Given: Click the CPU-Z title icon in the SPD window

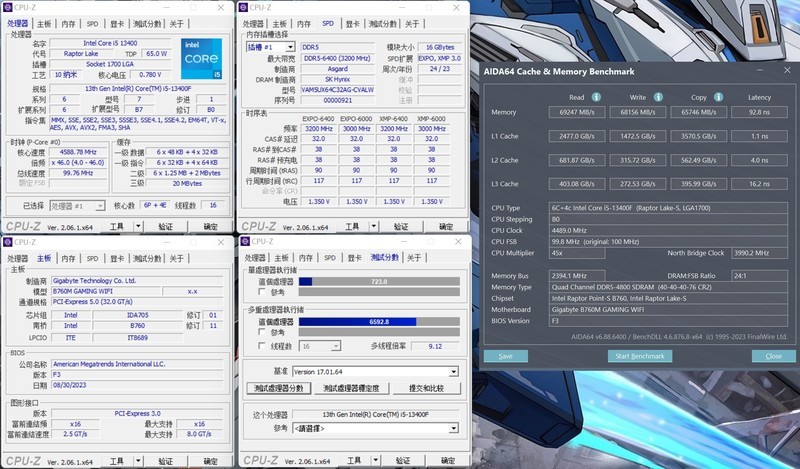Looking at the screenshot, I should pyautogui.click(x=244, y=7).
